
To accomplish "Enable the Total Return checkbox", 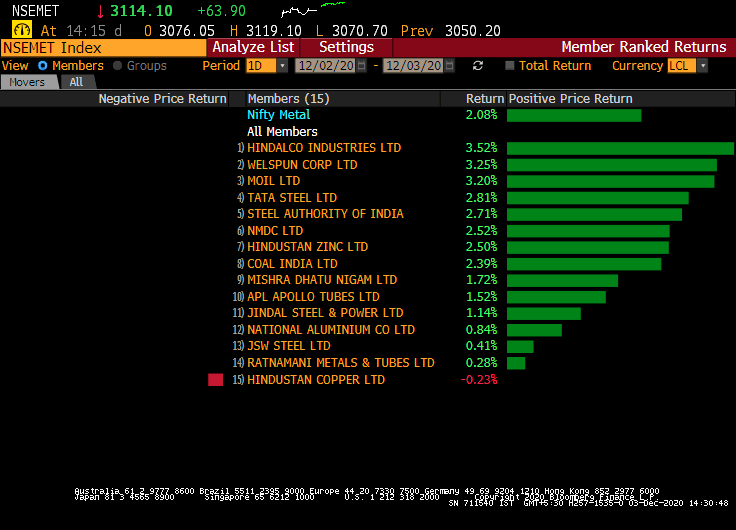I will [510, 66].
